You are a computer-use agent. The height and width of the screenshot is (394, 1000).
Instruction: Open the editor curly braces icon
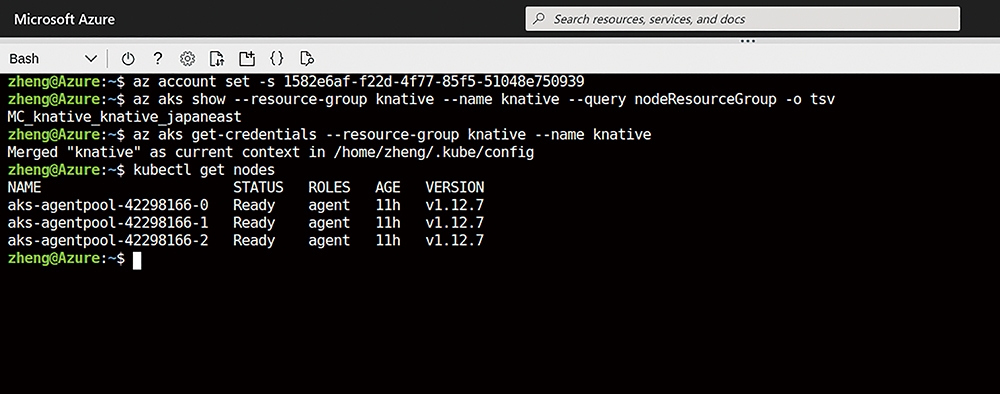(277, 59)
